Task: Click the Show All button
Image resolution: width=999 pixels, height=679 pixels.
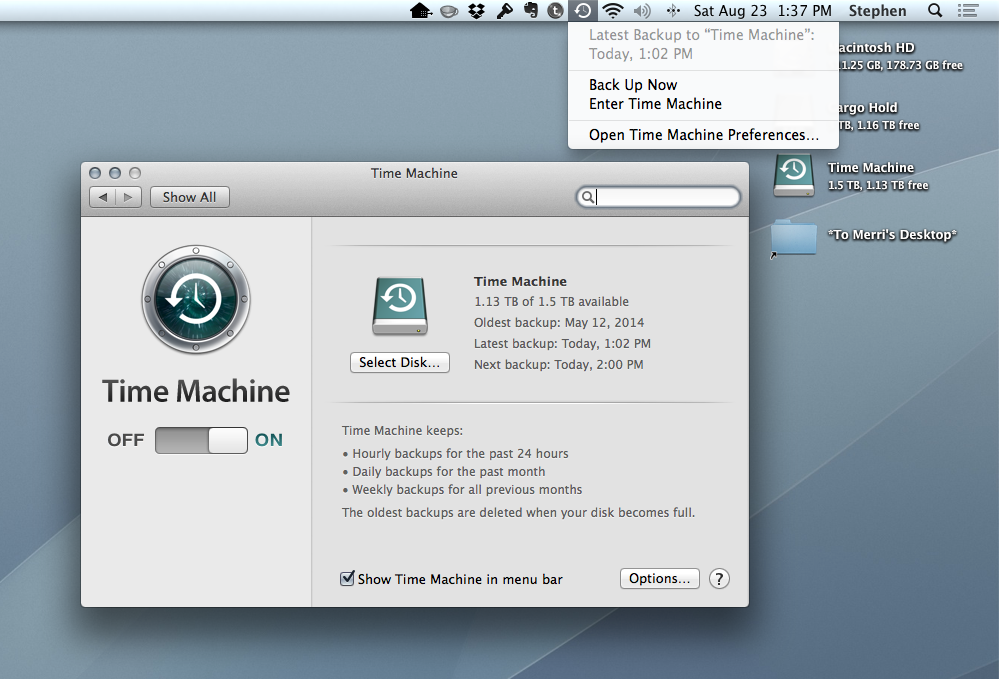Action: tap(189, 197)
